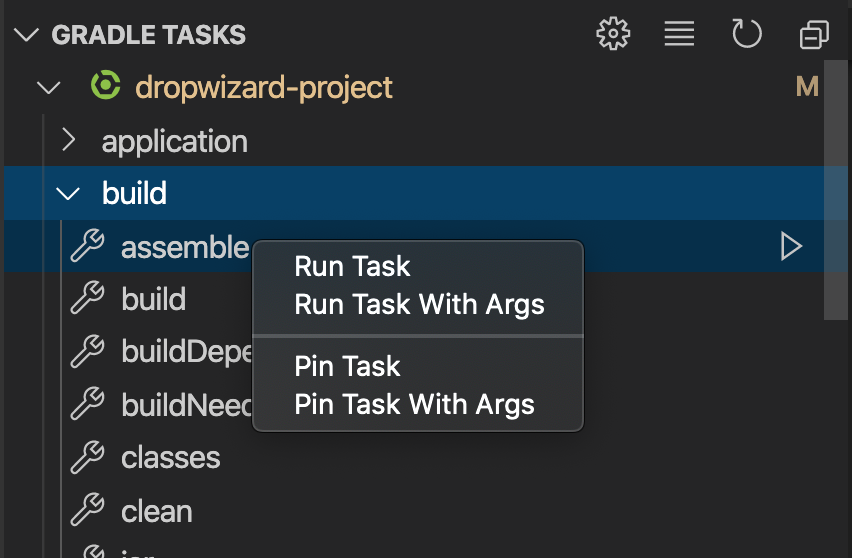852x558 pixels.
Task: Click wrench icon next to assemble
Action: click(87, 246)
